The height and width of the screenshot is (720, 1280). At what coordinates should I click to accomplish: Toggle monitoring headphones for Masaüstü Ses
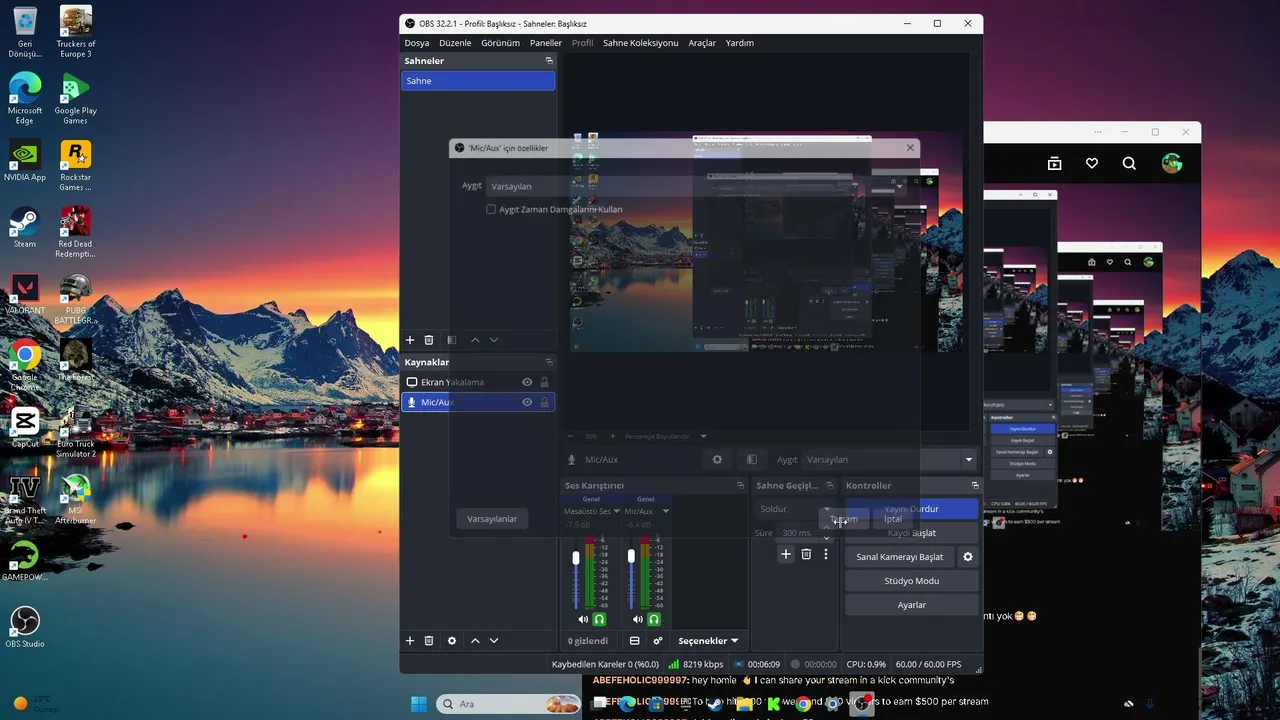[600, 620]
